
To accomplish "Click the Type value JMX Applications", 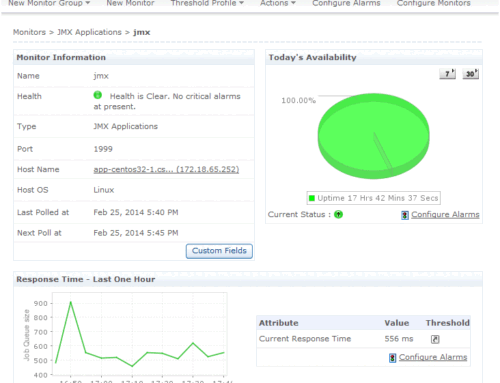I will coord(125,127).
